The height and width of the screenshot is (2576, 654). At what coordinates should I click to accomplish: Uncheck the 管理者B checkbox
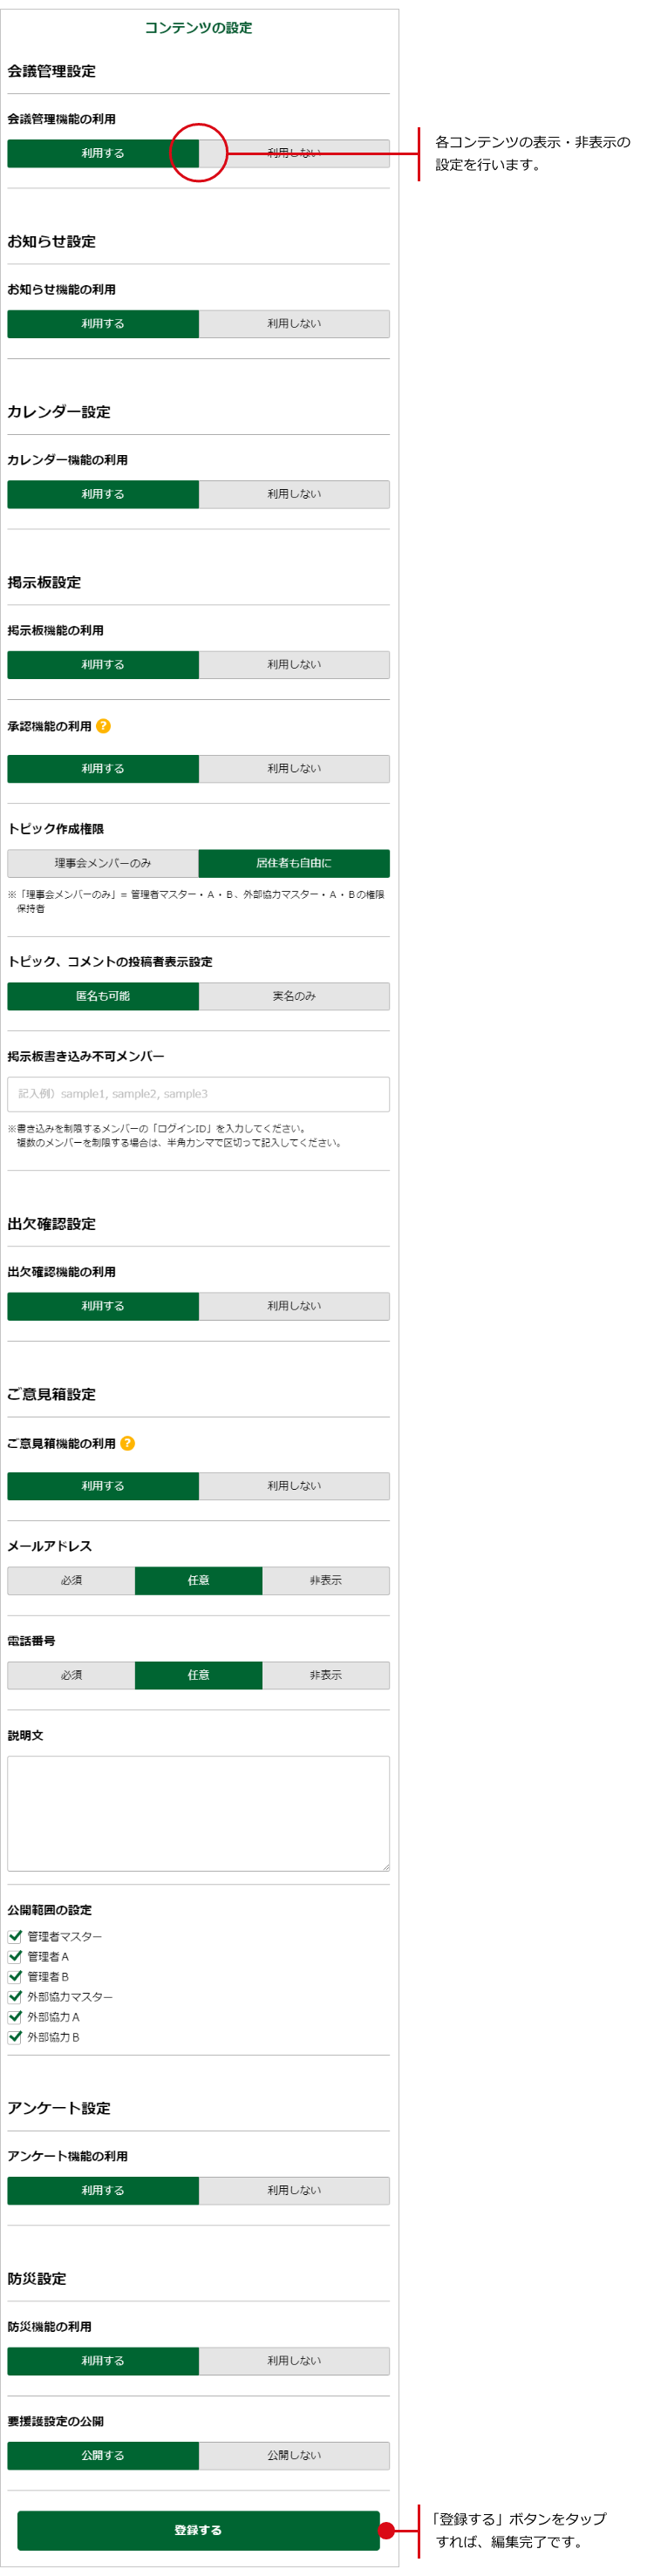[x=15, y=1976]
